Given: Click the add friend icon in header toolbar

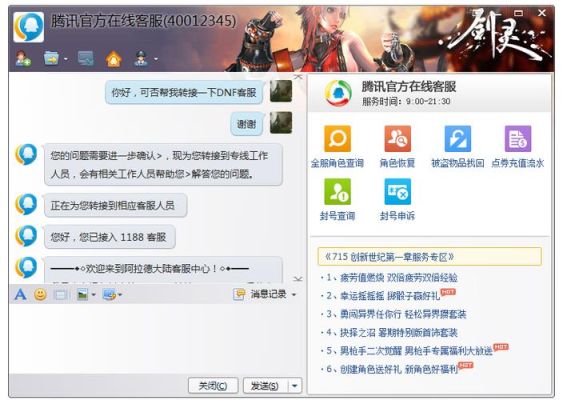Looking at the screenshot, I should [x=23, y=59].
